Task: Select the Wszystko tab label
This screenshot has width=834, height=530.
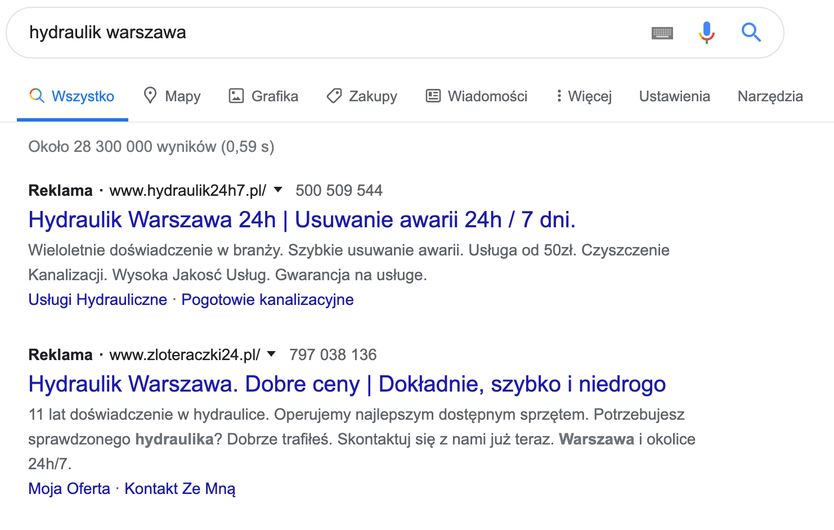Action: click(82, 96)
